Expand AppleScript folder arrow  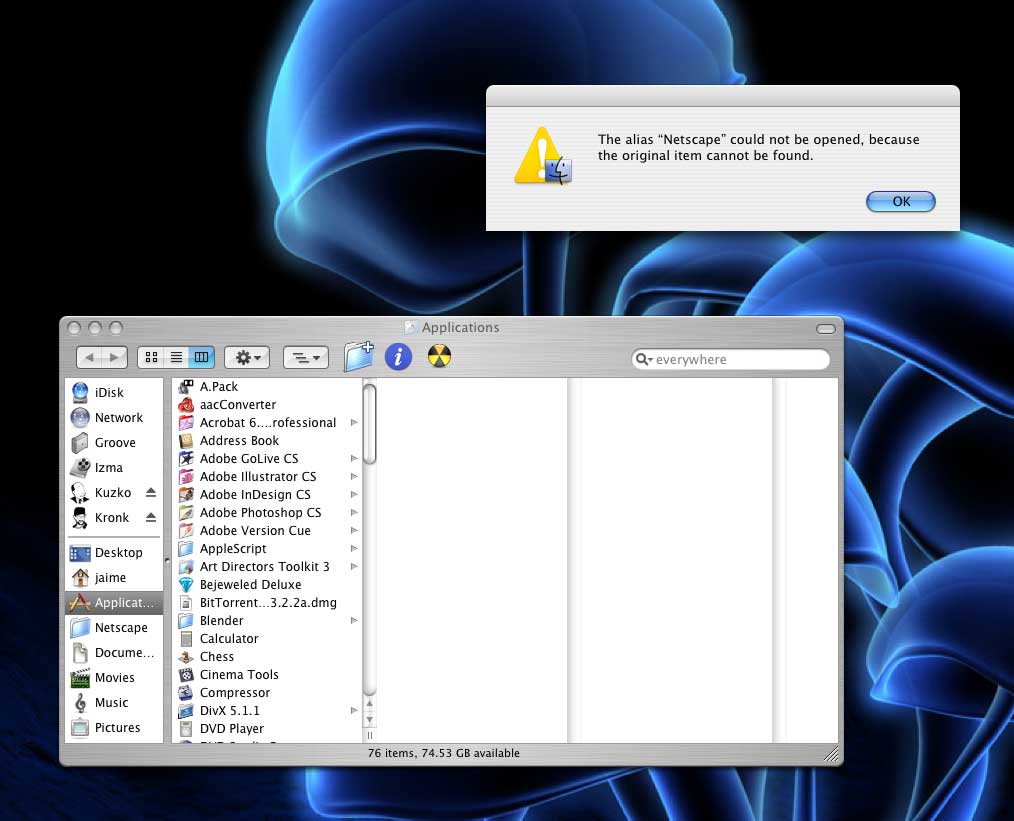(x=354, y=549)
